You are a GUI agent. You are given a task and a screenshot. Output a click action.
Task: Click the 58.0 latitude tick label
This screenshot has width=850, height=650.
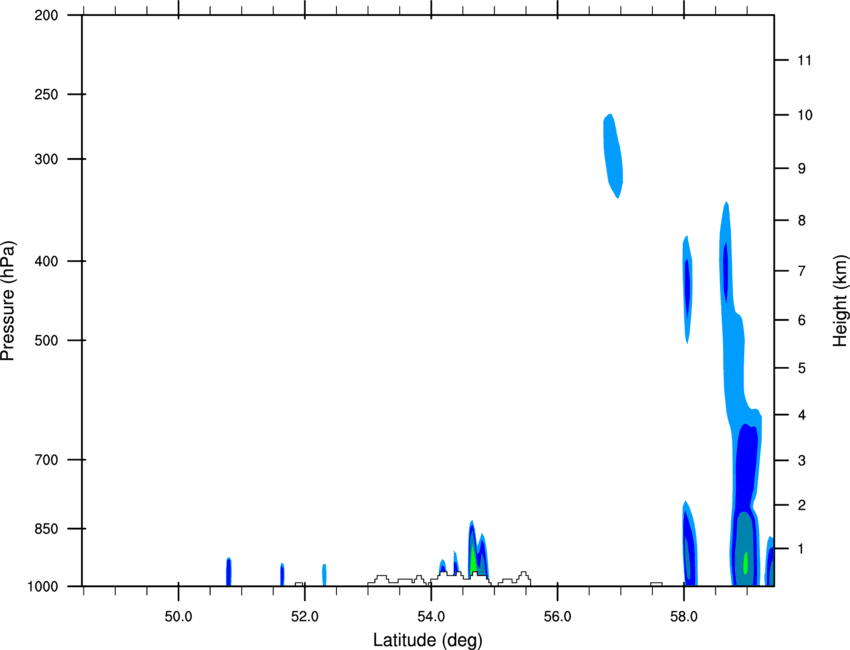[x=684, y=617]
